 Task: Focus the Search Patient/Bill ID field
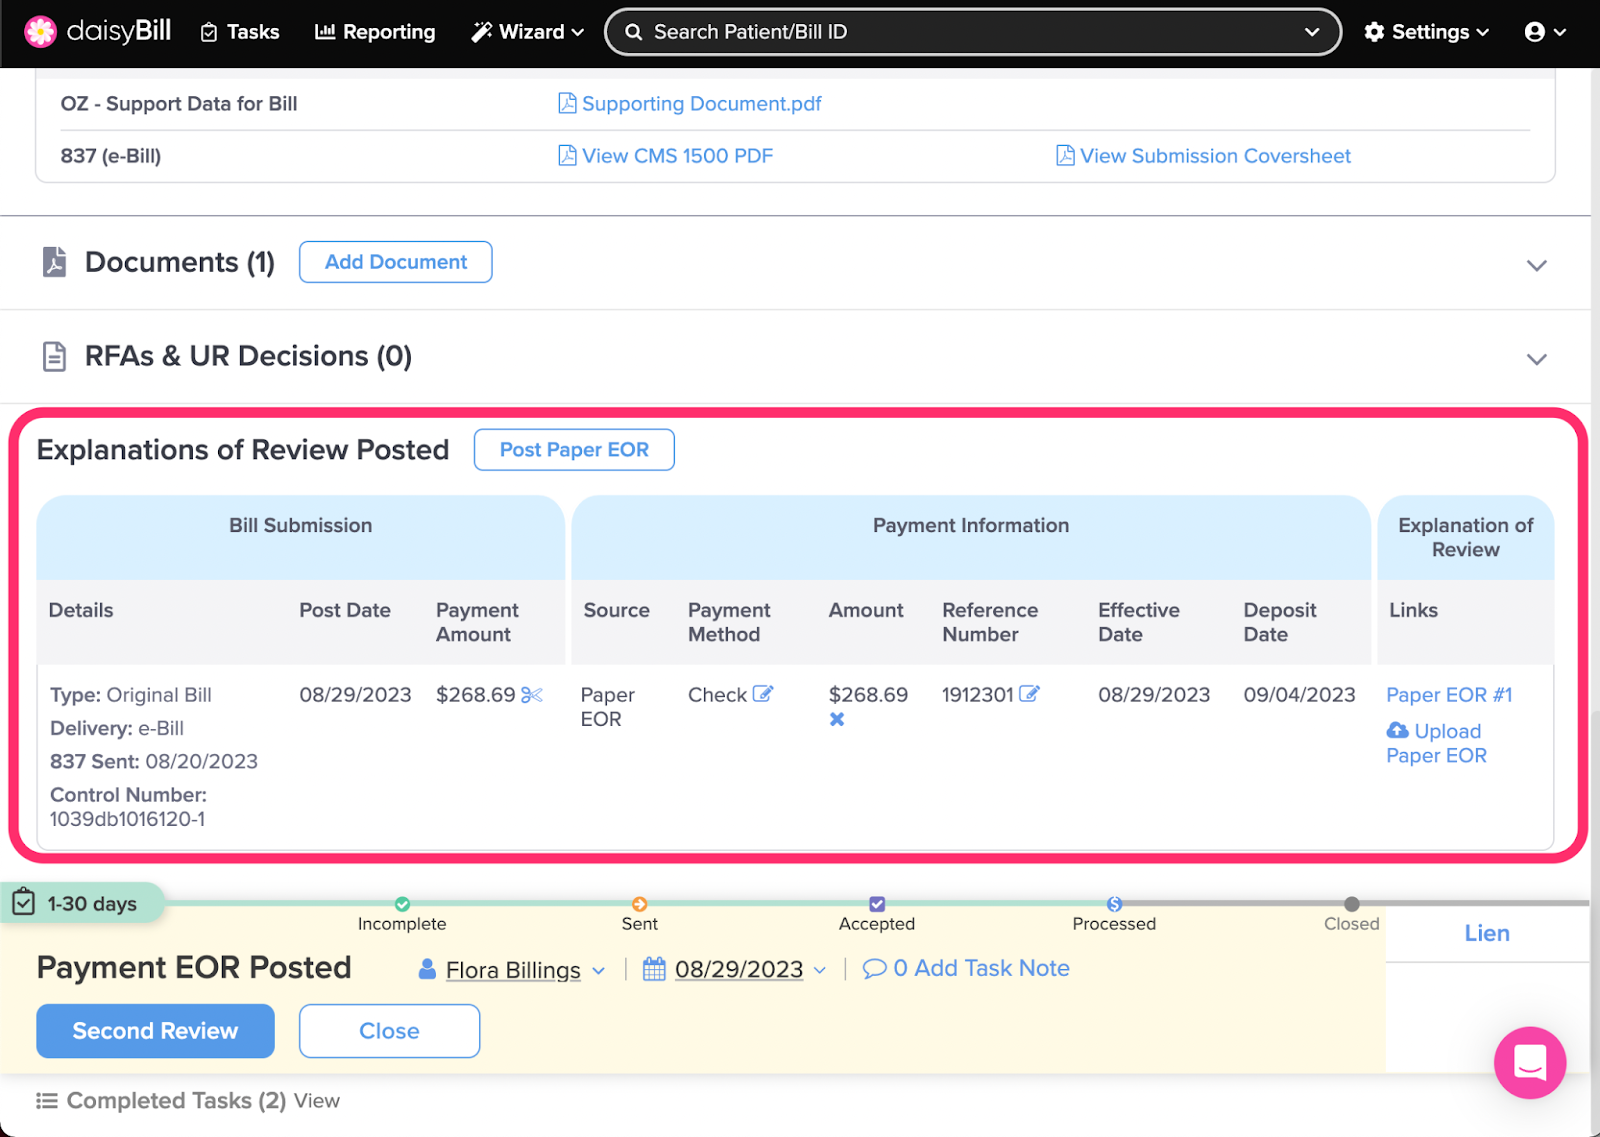[x=970, y=32]
